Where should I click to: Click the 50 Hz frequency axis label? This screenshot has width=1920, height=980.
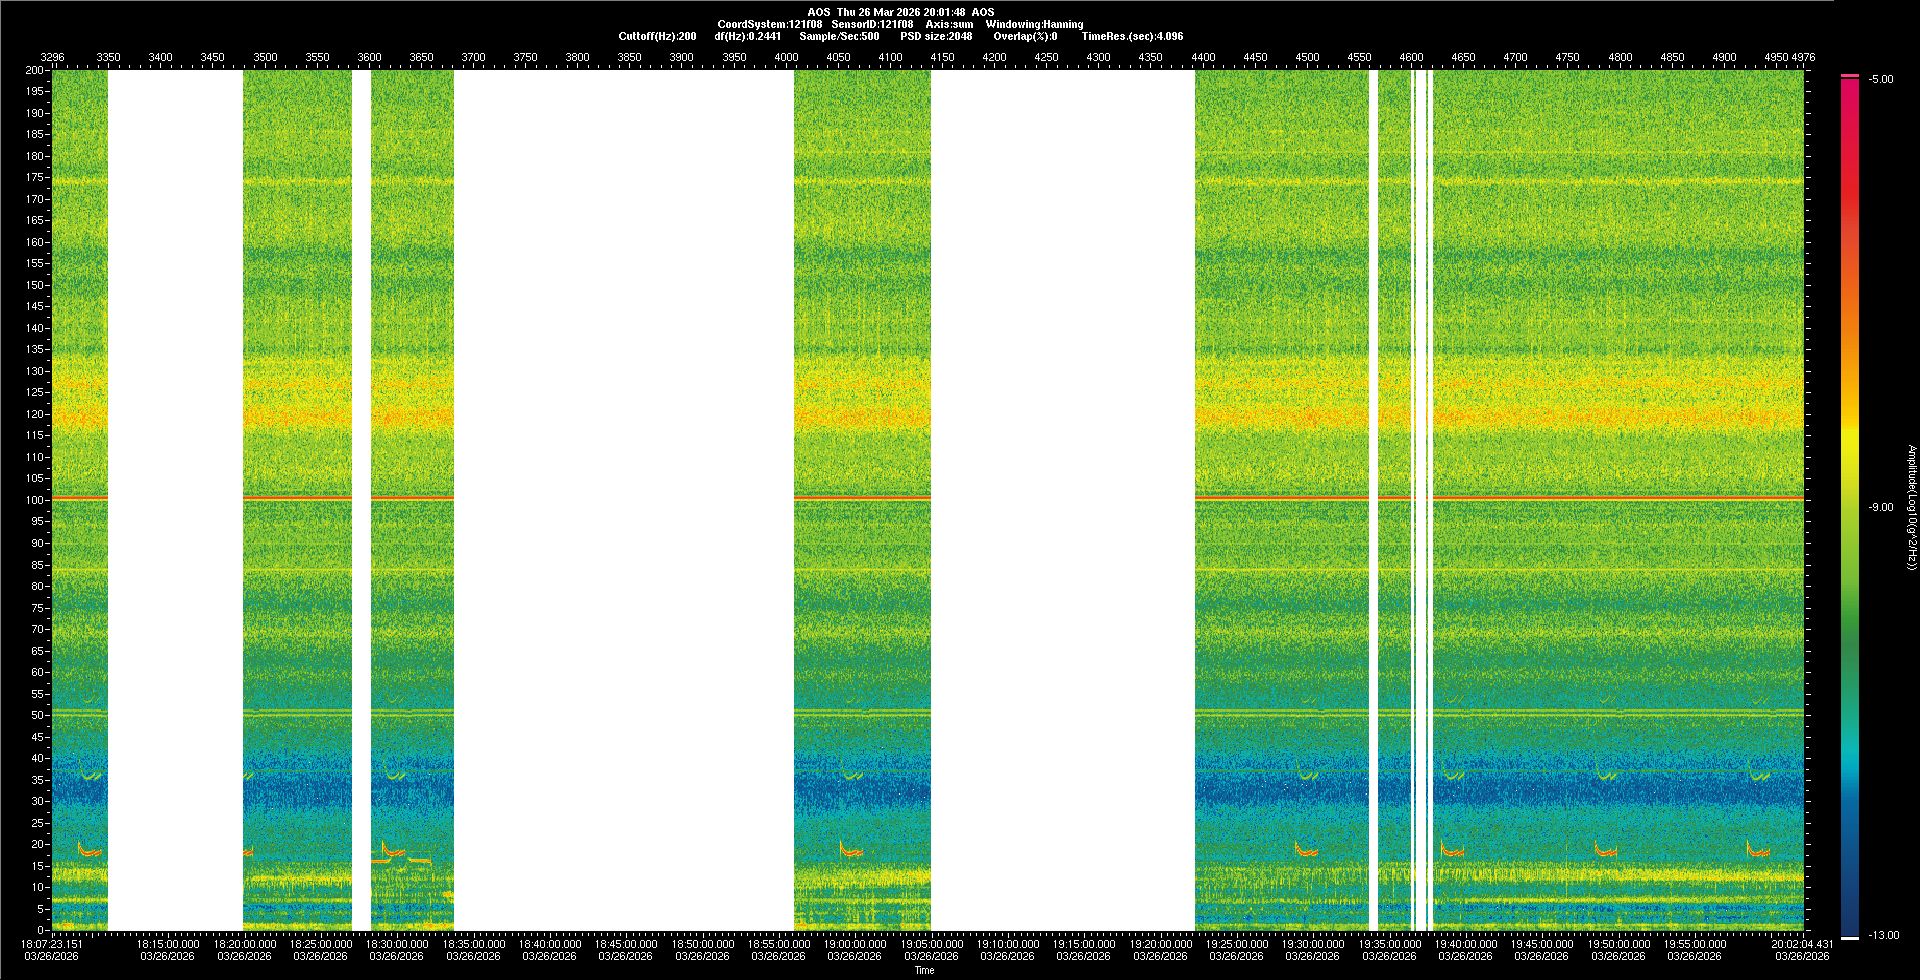[x=37, y=715]
